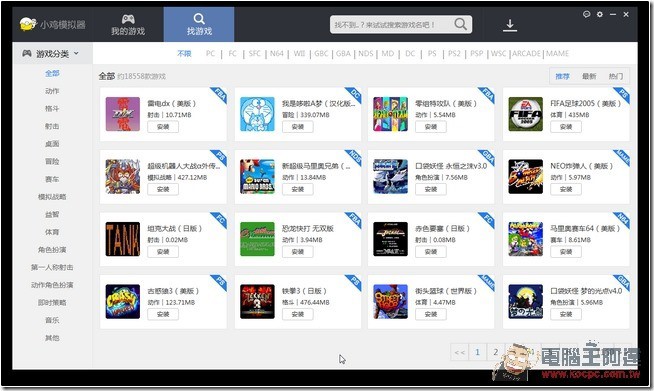
Task: Filter by GBA platform
Action: point(343,53)
